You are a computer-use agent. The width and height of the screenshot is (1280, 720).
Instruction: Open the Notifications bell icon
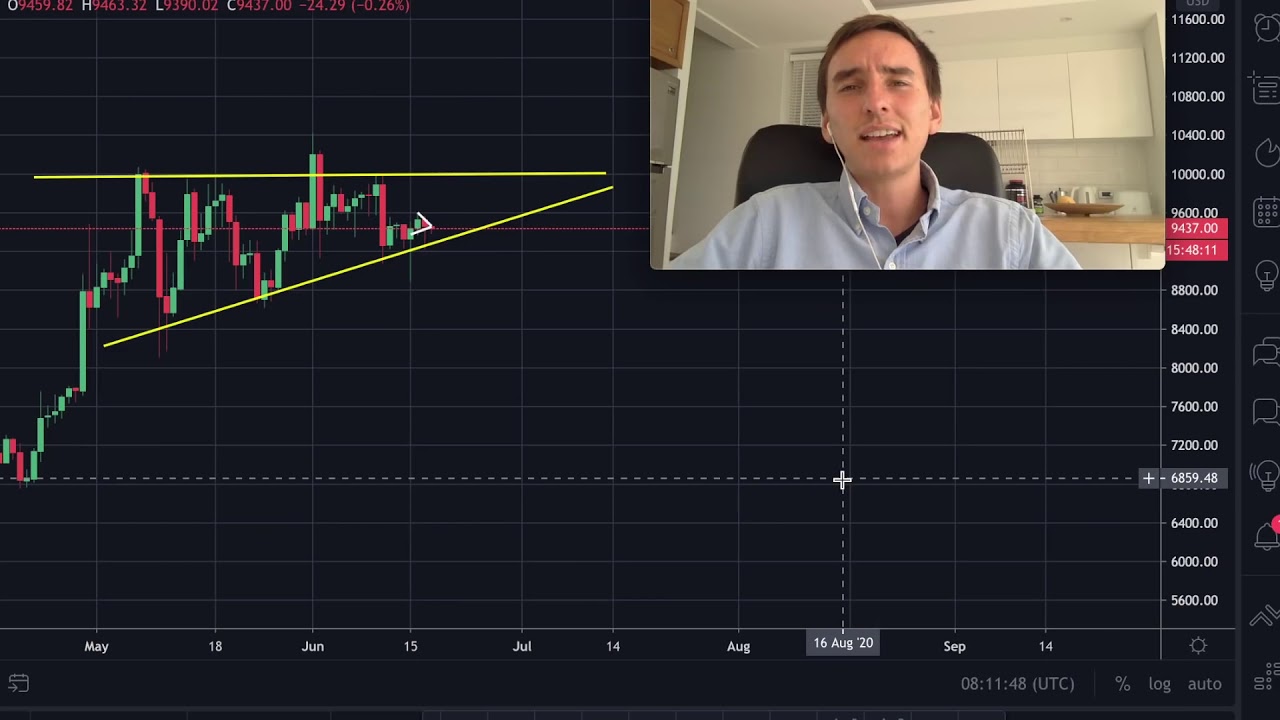pyautogui.click(x=1267, y=535)
